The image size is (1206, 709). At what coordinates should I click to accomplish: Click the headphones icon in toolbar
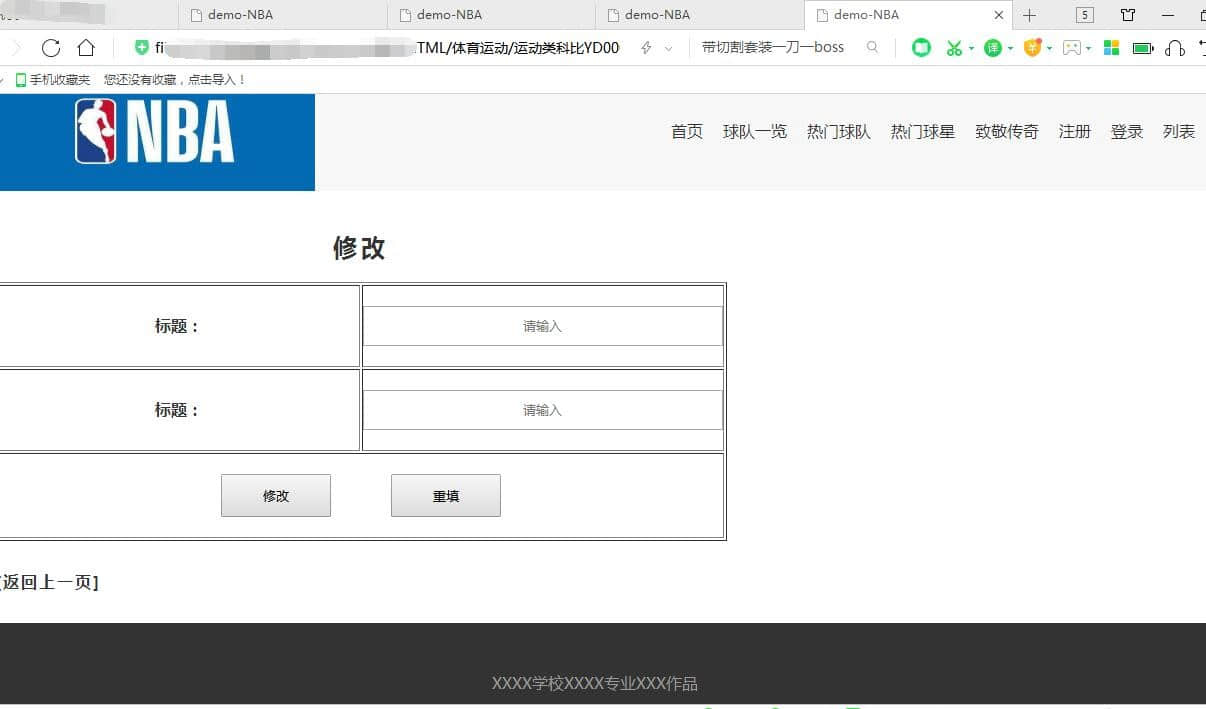(1175, 48)
